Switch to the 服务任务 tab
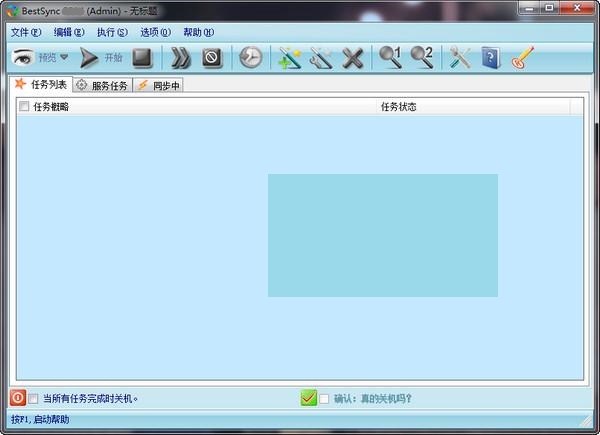 click(x=102, y=85)
